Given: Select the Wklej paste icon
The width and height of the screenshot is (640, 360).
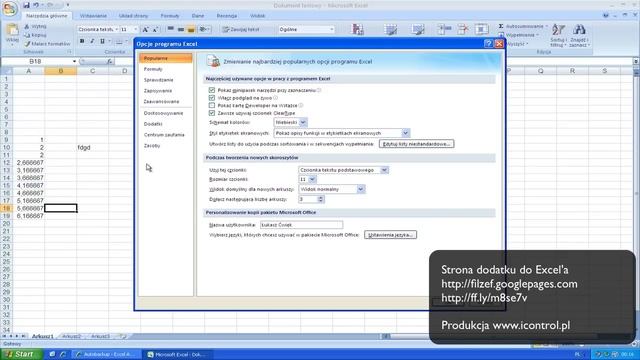Looking at the screenshot, I should [x=12, y=30].
